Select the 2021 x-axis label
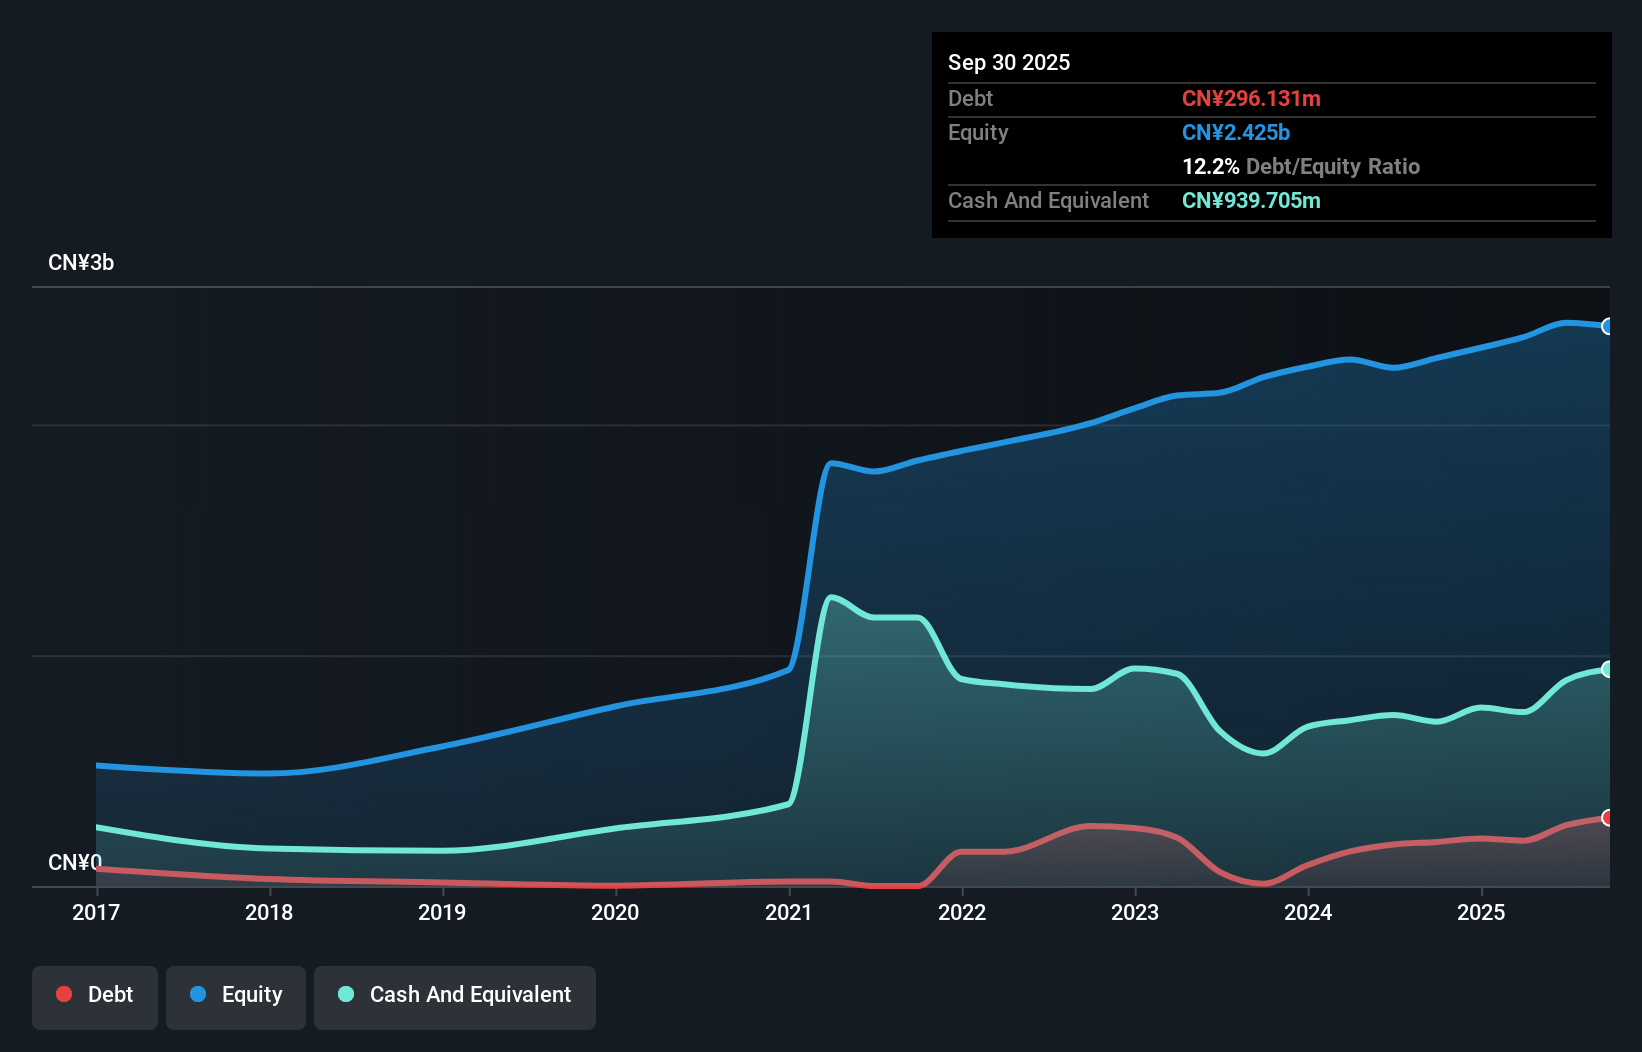The width and height of the screenshot is (1642, 1052). coord(789,912)
